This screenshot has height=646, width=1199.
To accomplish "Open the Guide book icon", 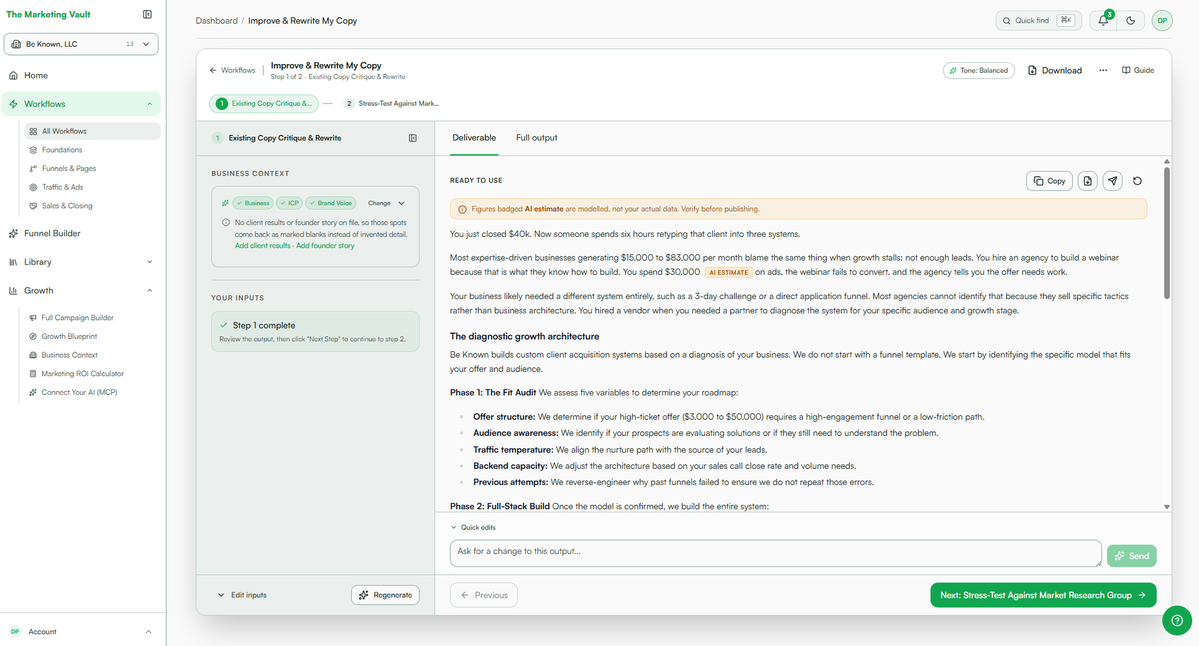I will 1126,70.
